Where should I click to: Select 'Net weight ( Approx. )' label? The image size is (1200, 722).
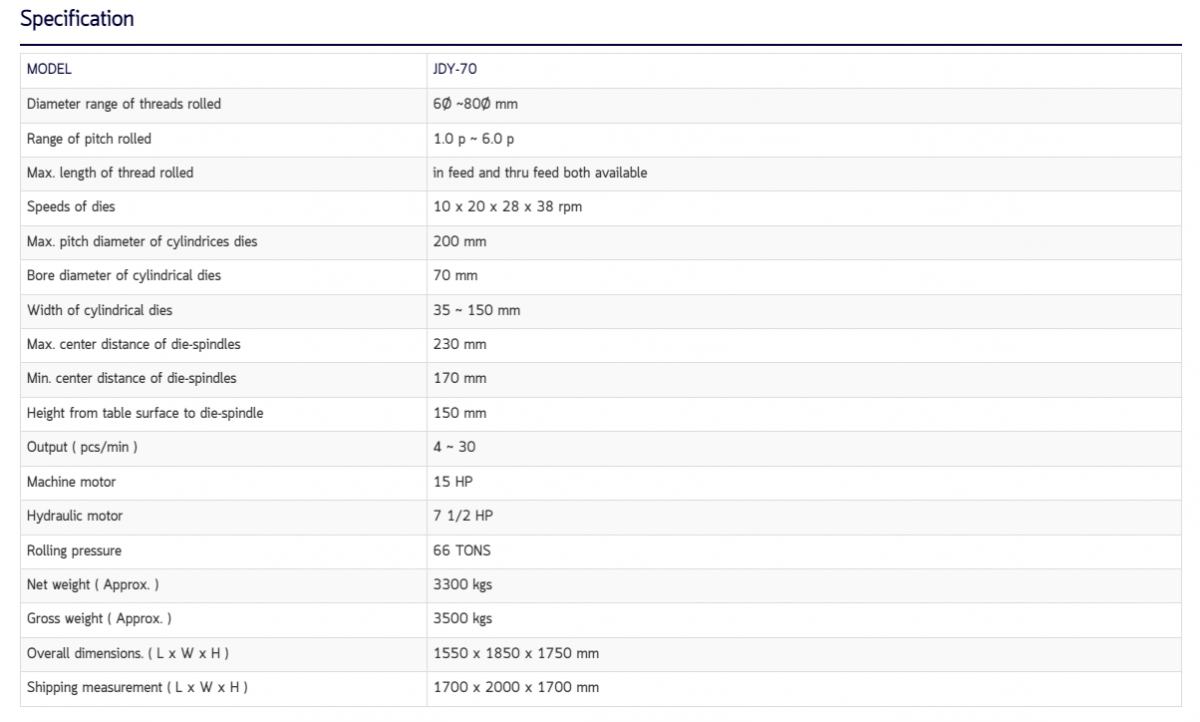(x=92, y=584)
